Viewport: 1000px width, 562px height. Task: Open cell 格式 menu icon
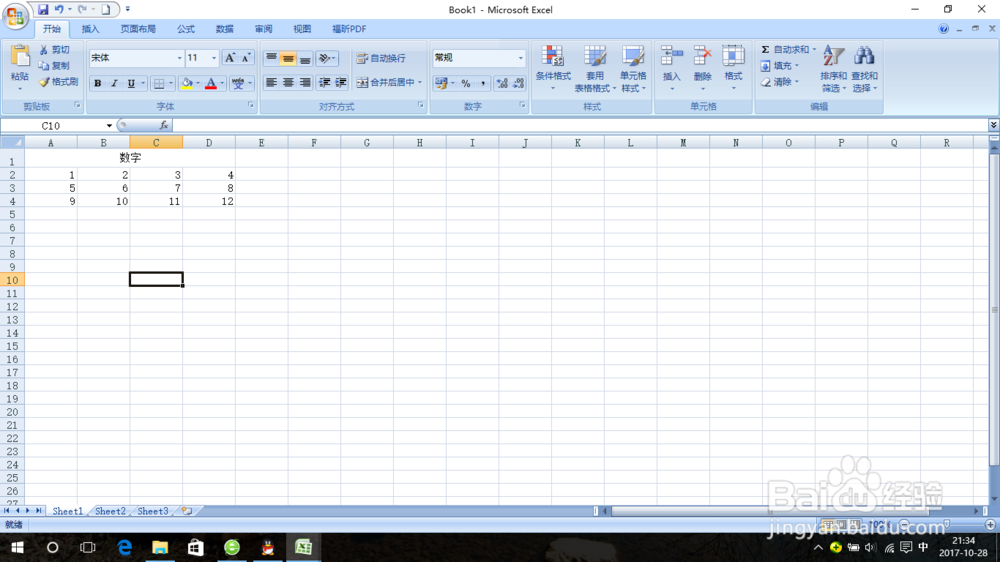pos(733,56)
